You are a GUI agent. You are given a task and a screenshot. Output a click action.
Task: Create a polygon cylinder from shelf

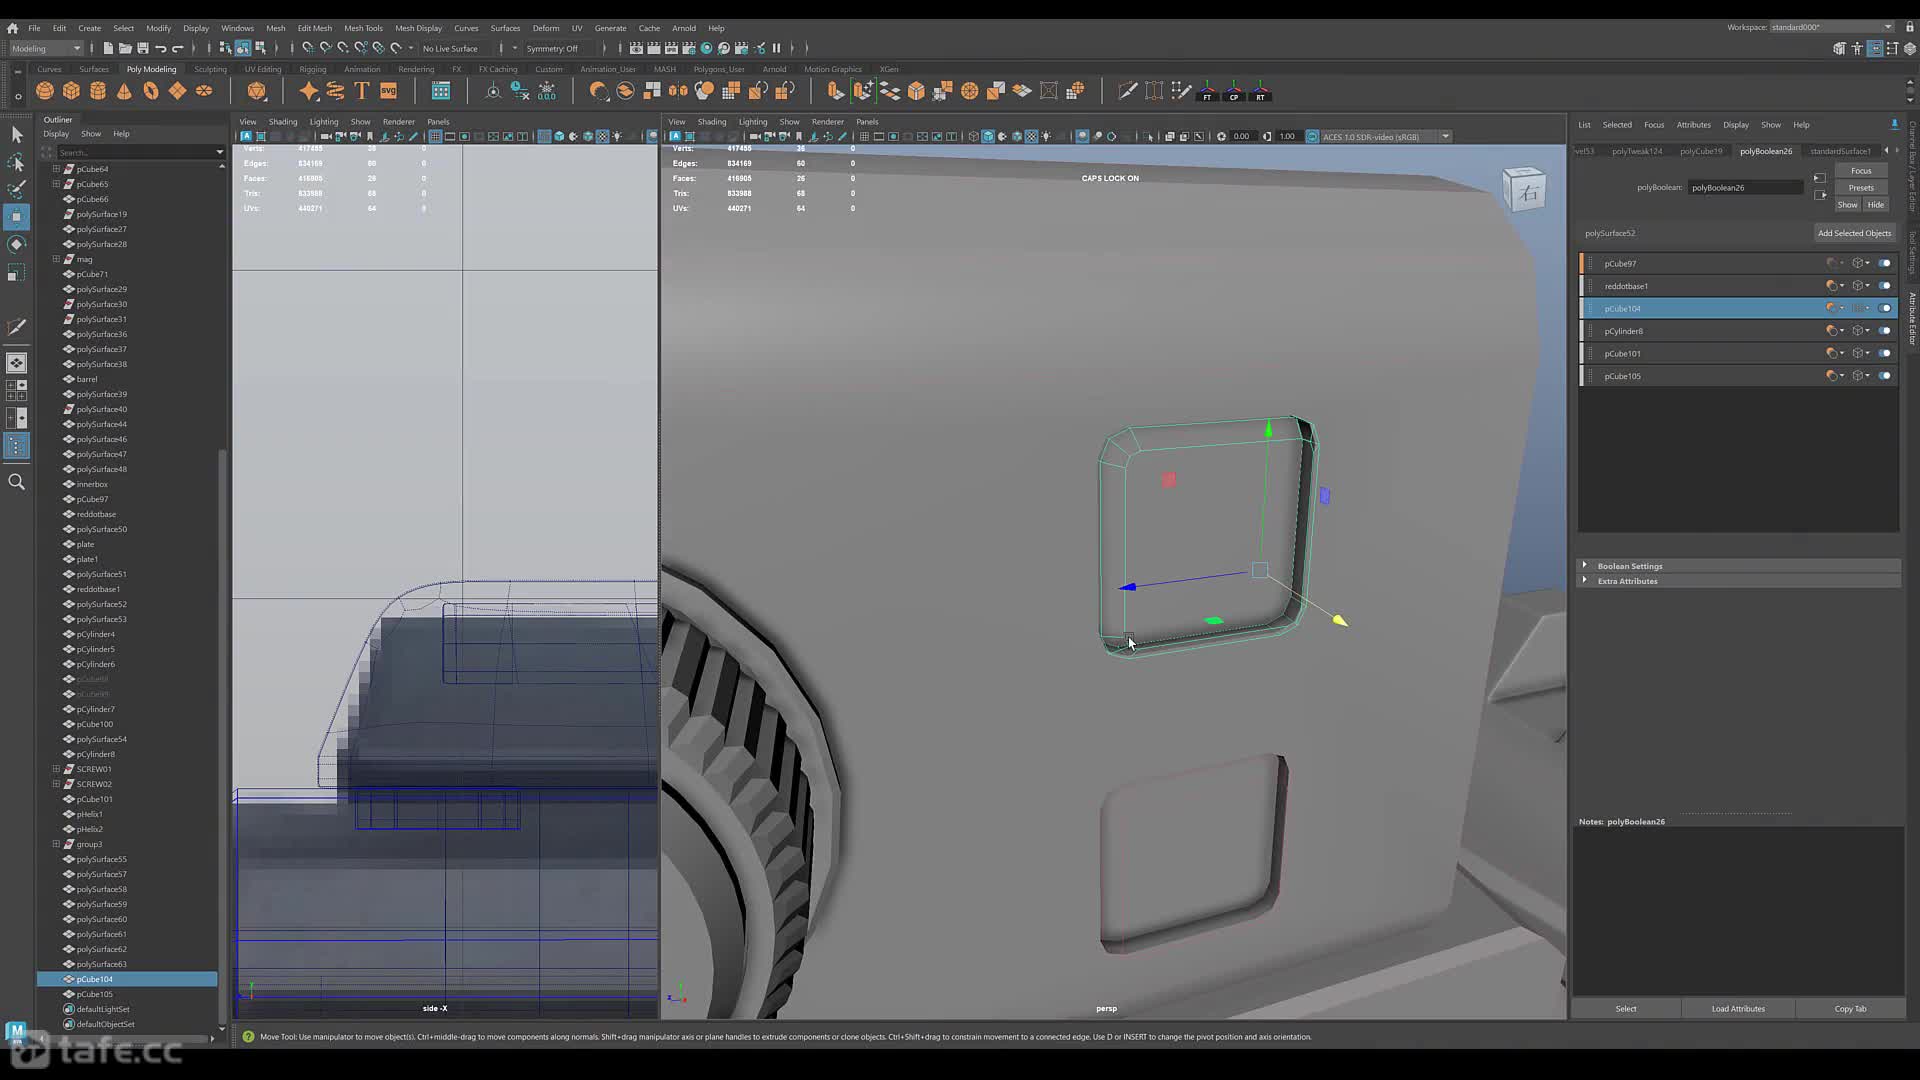tap(98, 91)
